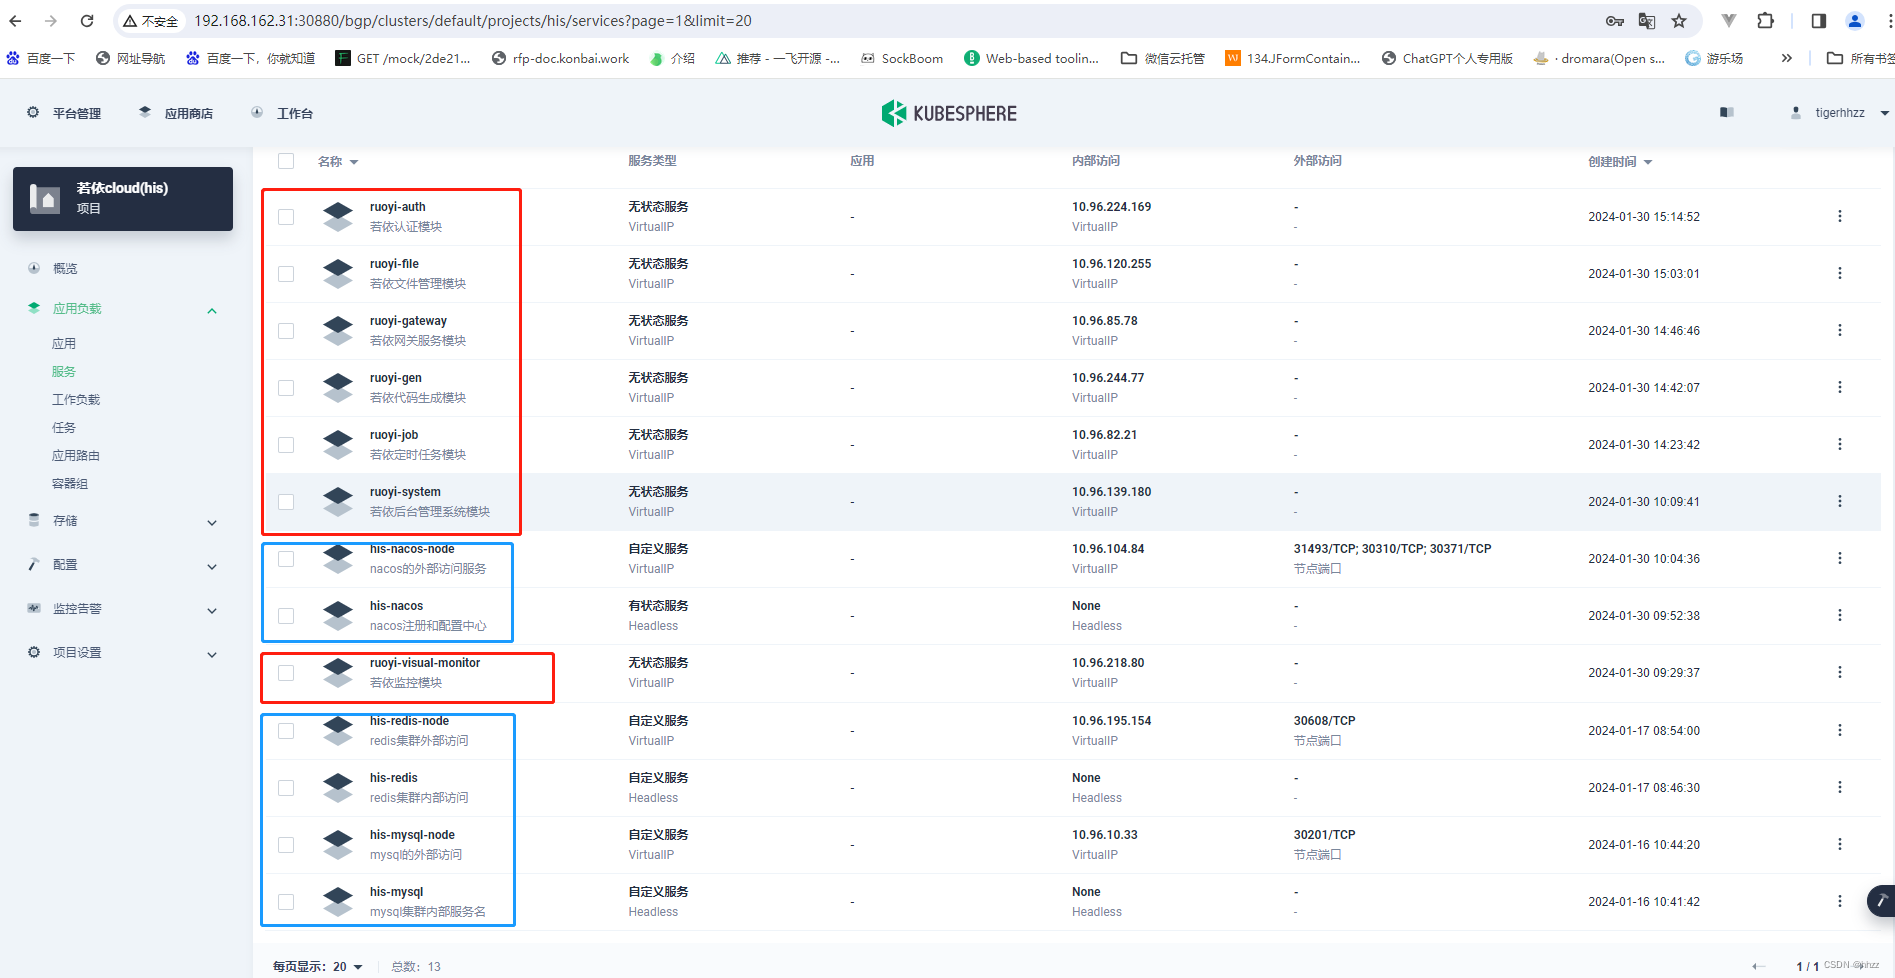Viewport: 1895px width, 978px height.
Task: Check the ruoyi-gen row checkbox
Action: click(x=286, y=388)
